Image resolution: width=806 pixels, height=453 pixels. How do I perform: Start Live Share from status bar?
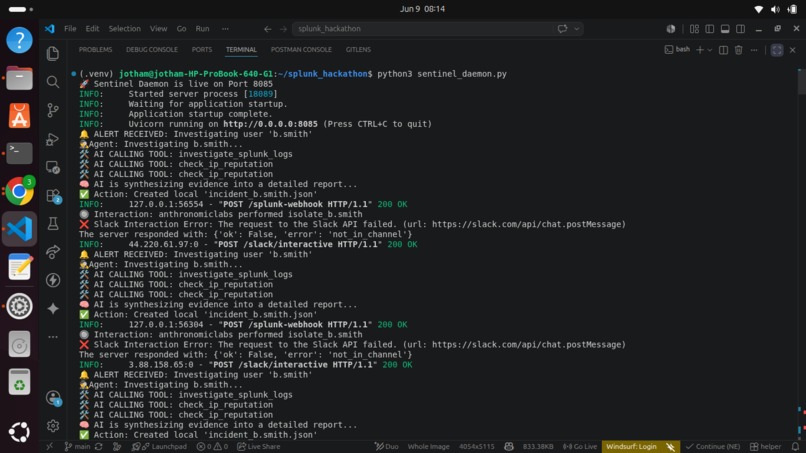coord(259,446)
